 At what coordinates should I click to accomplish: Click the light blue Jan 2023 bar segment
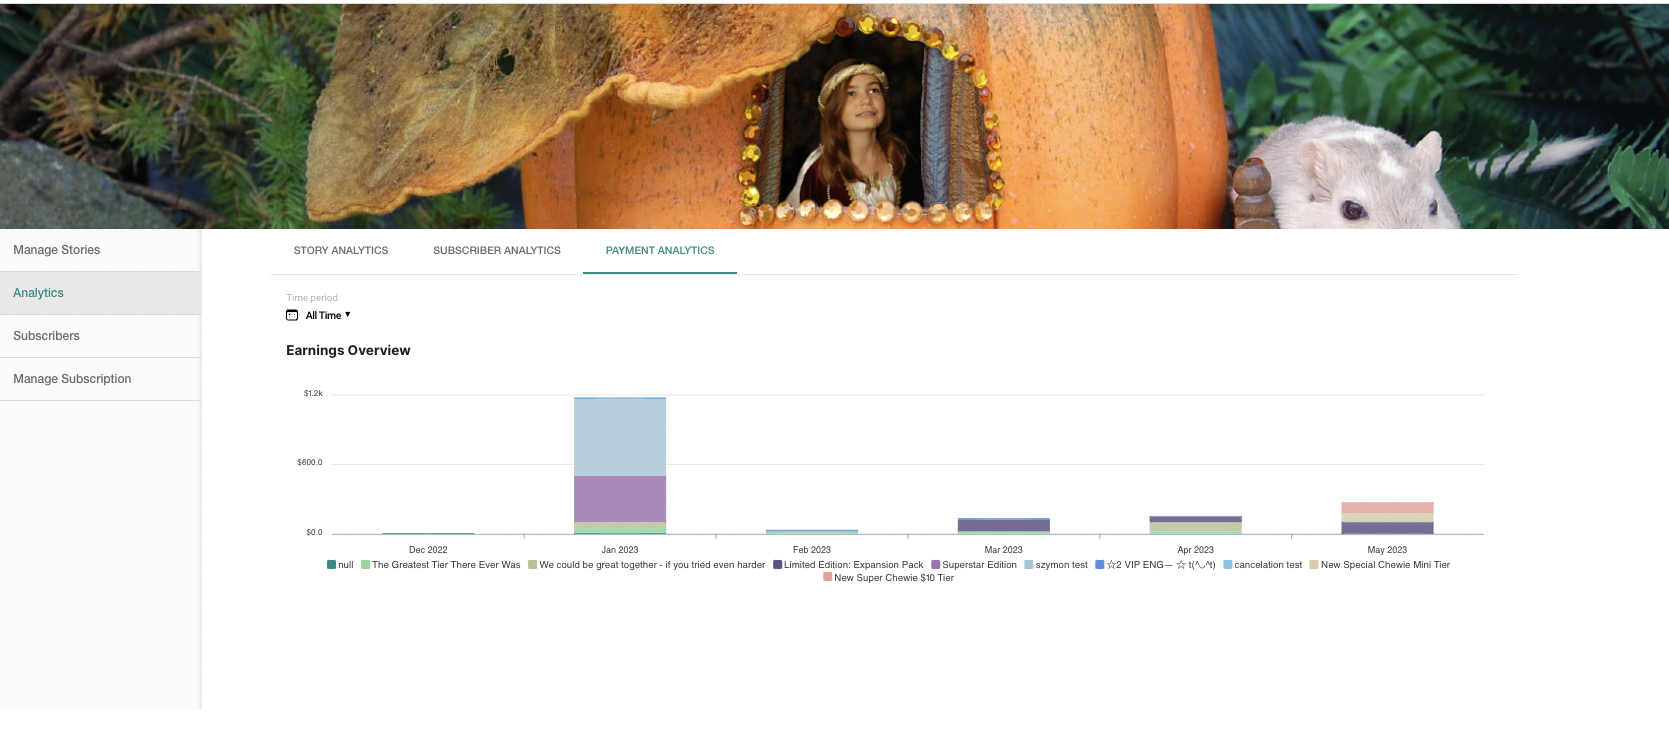pos(620,437)
